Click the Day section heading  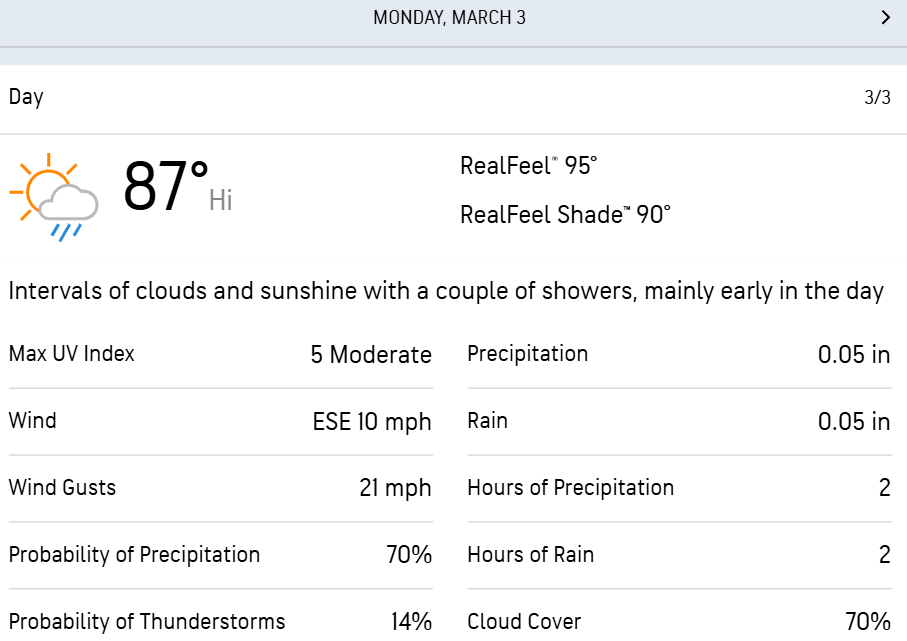(x=26, y=97)
